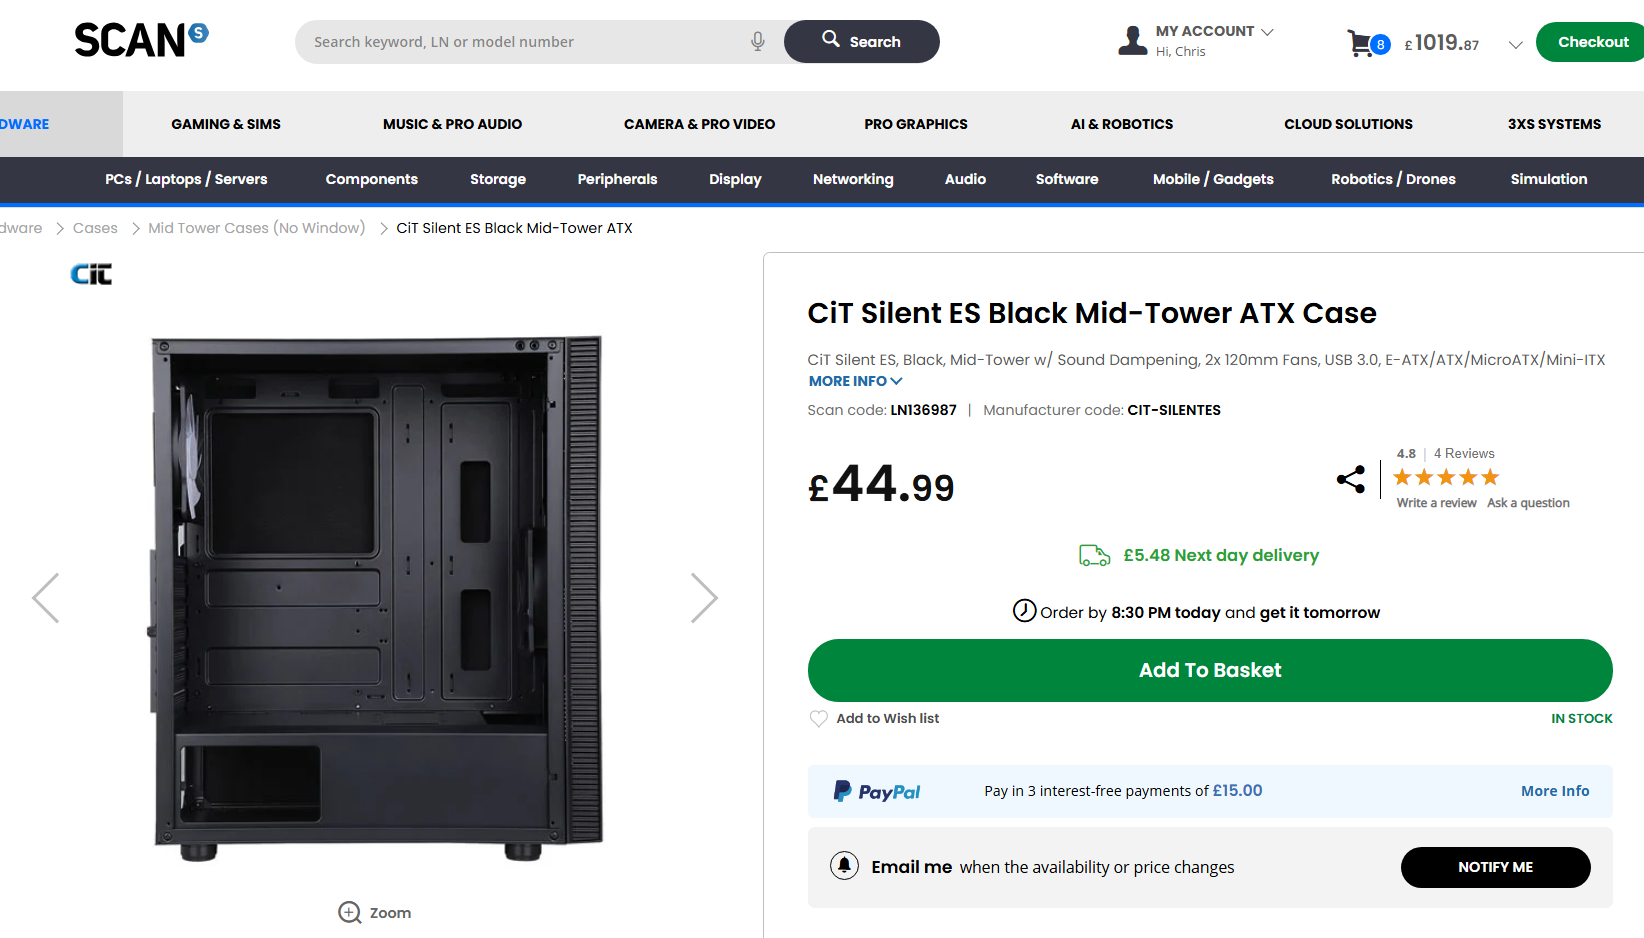Click the share icon
The image size is (1644, 938).
tap(1350, 479)
